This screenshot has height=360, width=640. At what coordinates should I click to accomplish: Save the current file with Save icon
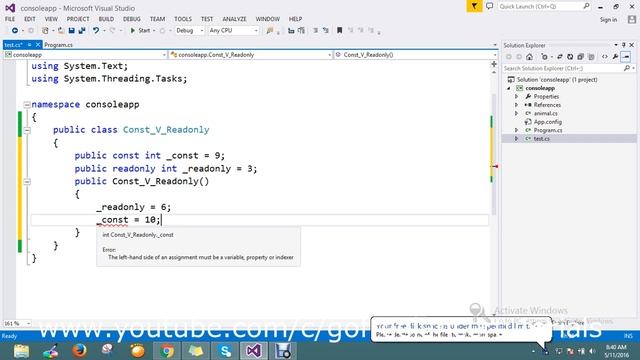pyautogui.click(x=71, y=31)
